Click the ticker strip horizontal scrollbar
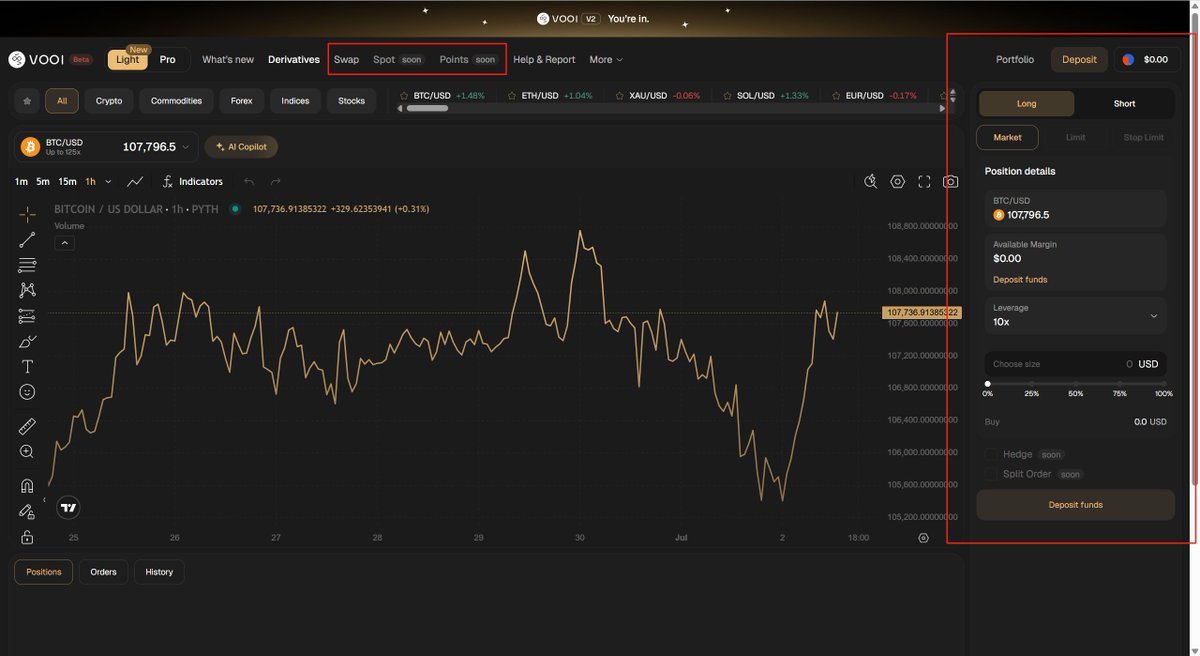The height and width of the screenshot is (656, 1200). pos(427,108)
